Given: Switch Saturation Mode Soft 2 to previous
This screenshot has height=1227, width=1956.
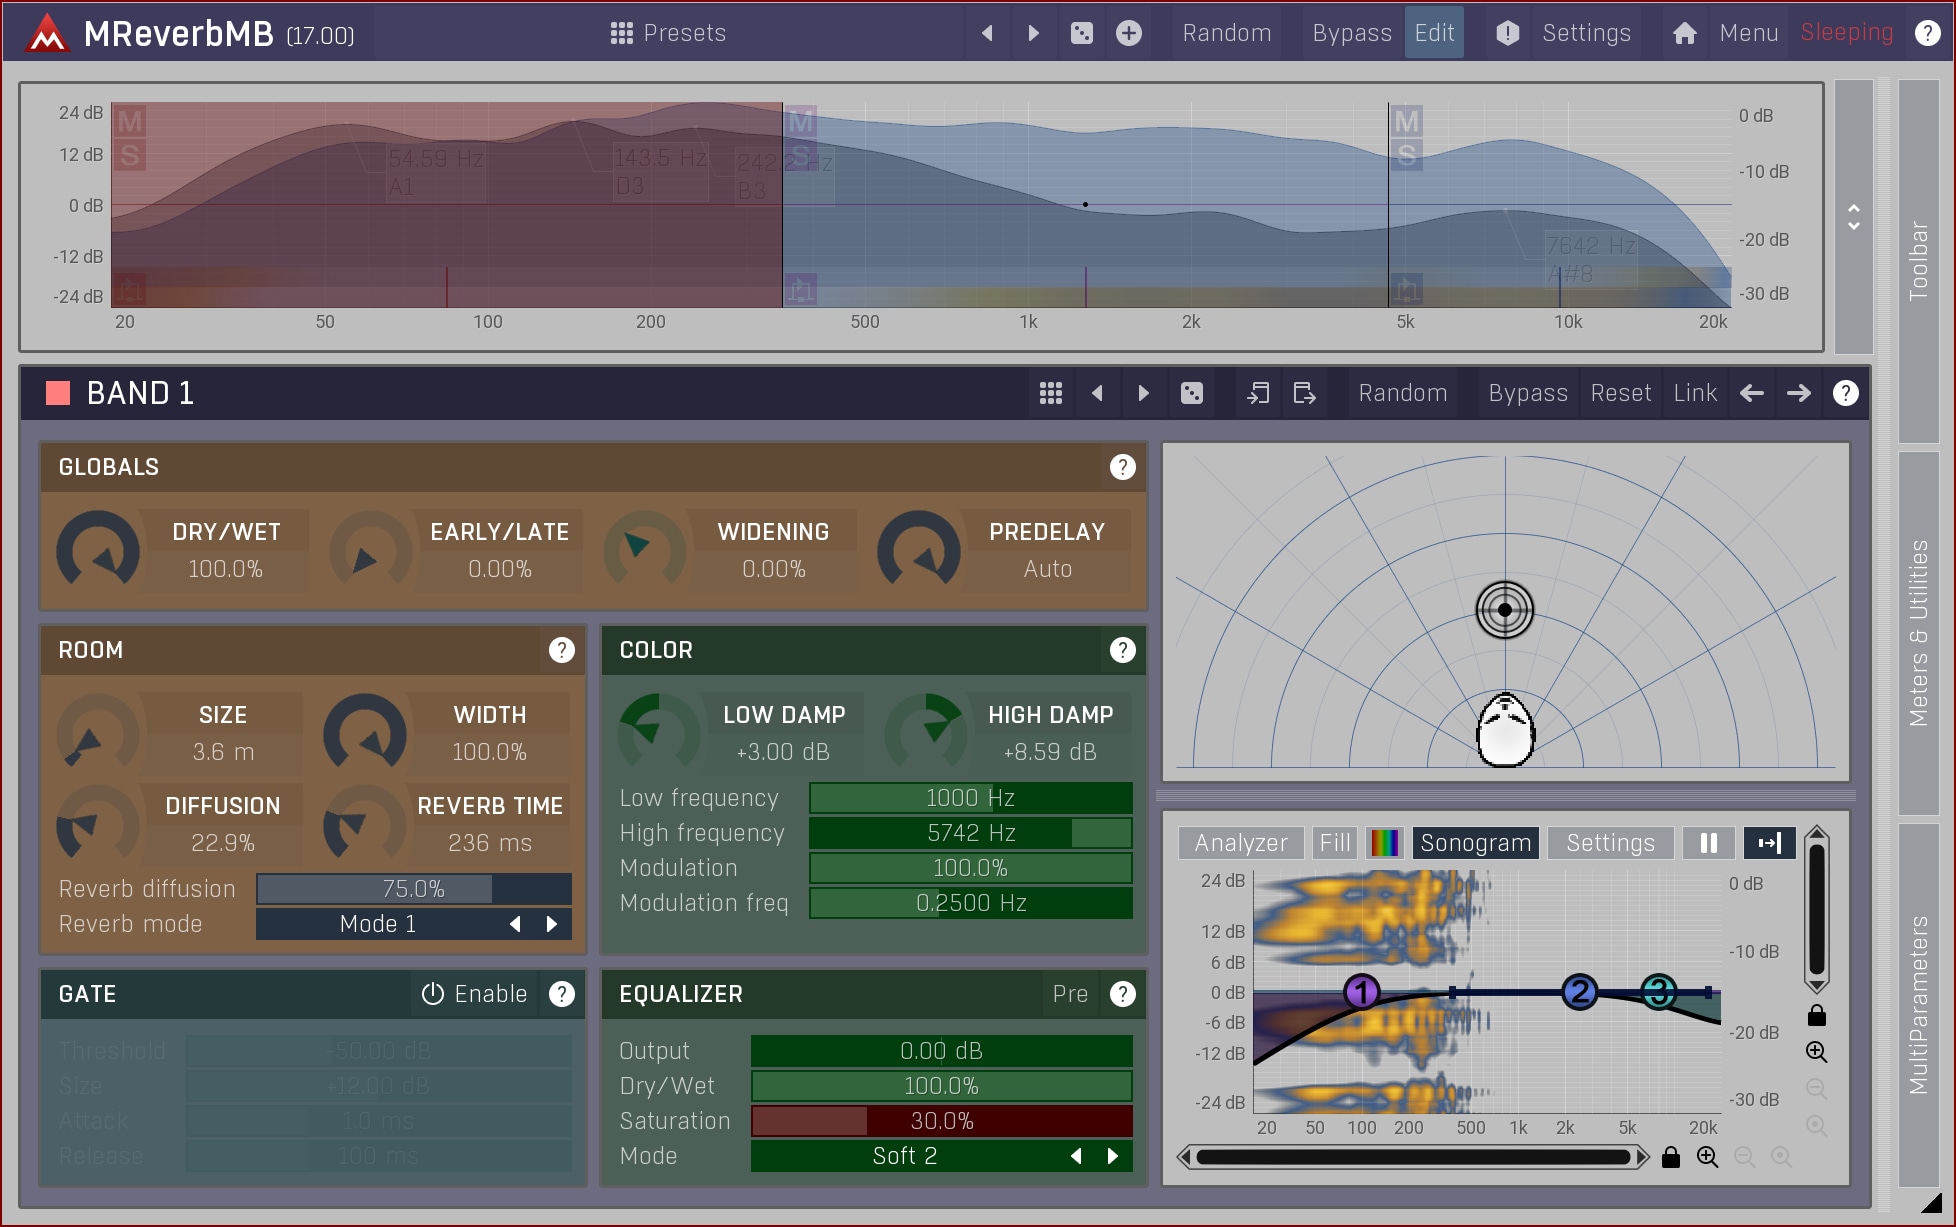Looking at the screenshot, I should tap(1076, 1156).
